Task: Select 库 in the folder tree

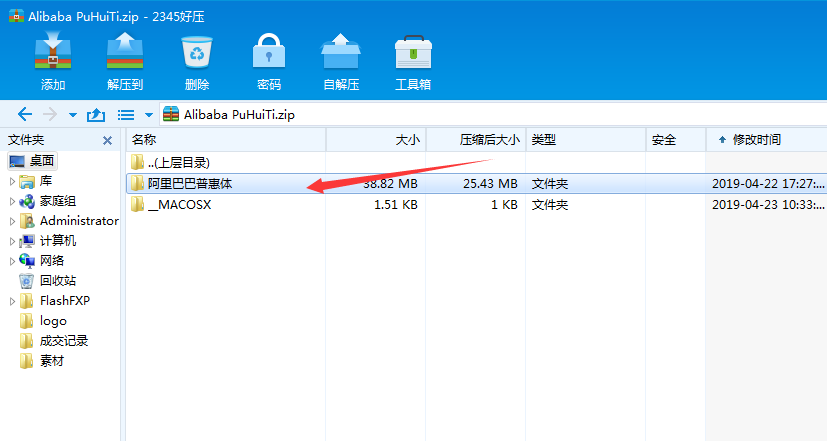Action: point(36,181)
